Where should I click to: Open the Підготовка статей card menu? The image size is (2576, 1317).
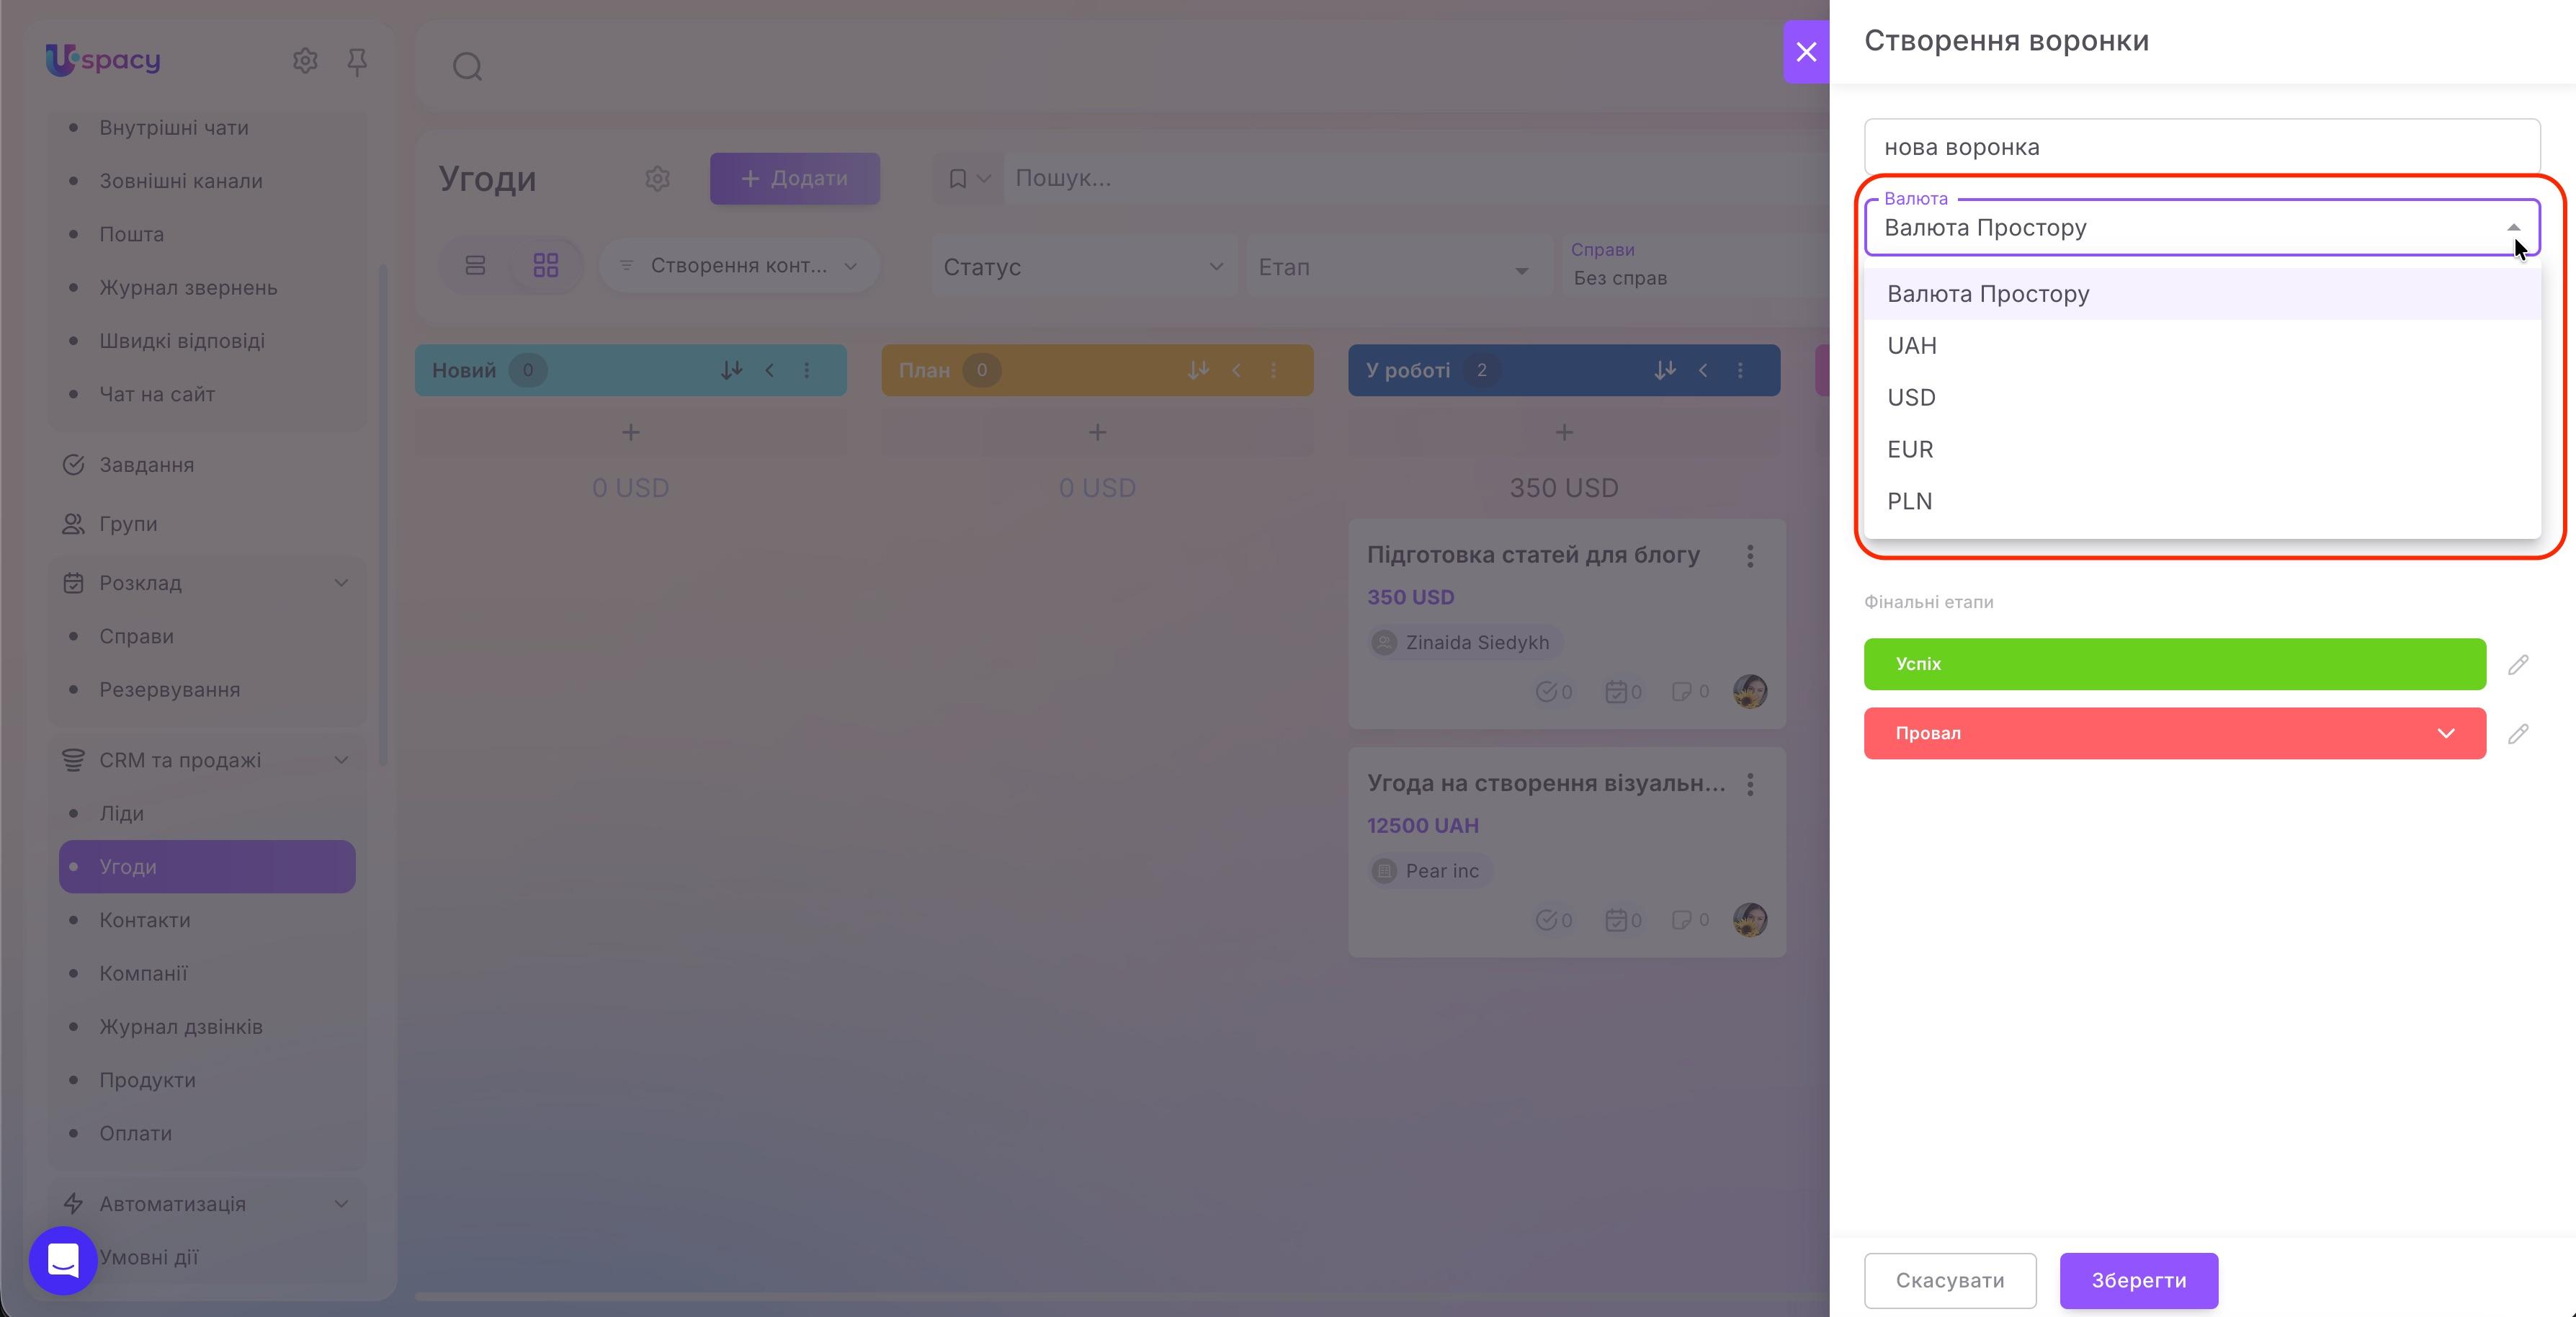[x=1750, y=556]
